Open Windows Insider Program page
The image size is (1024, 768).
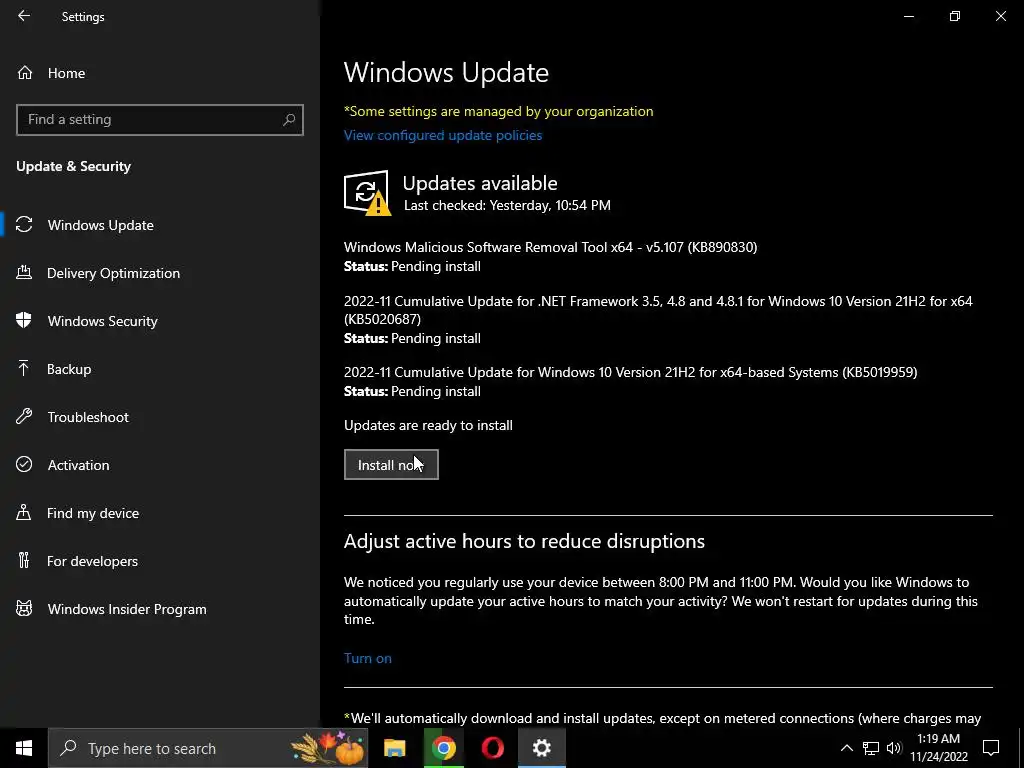[x=159, y=609]
